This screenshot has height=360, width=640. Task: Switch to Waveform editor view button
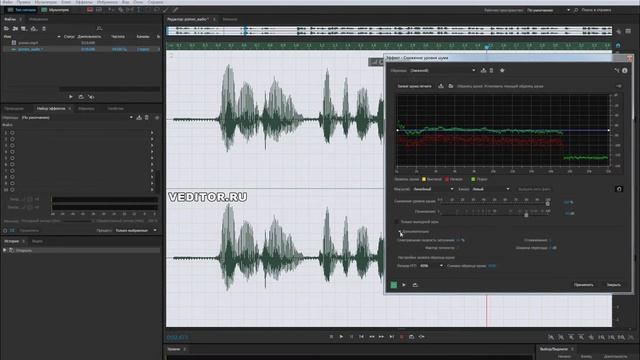(21, 10)
